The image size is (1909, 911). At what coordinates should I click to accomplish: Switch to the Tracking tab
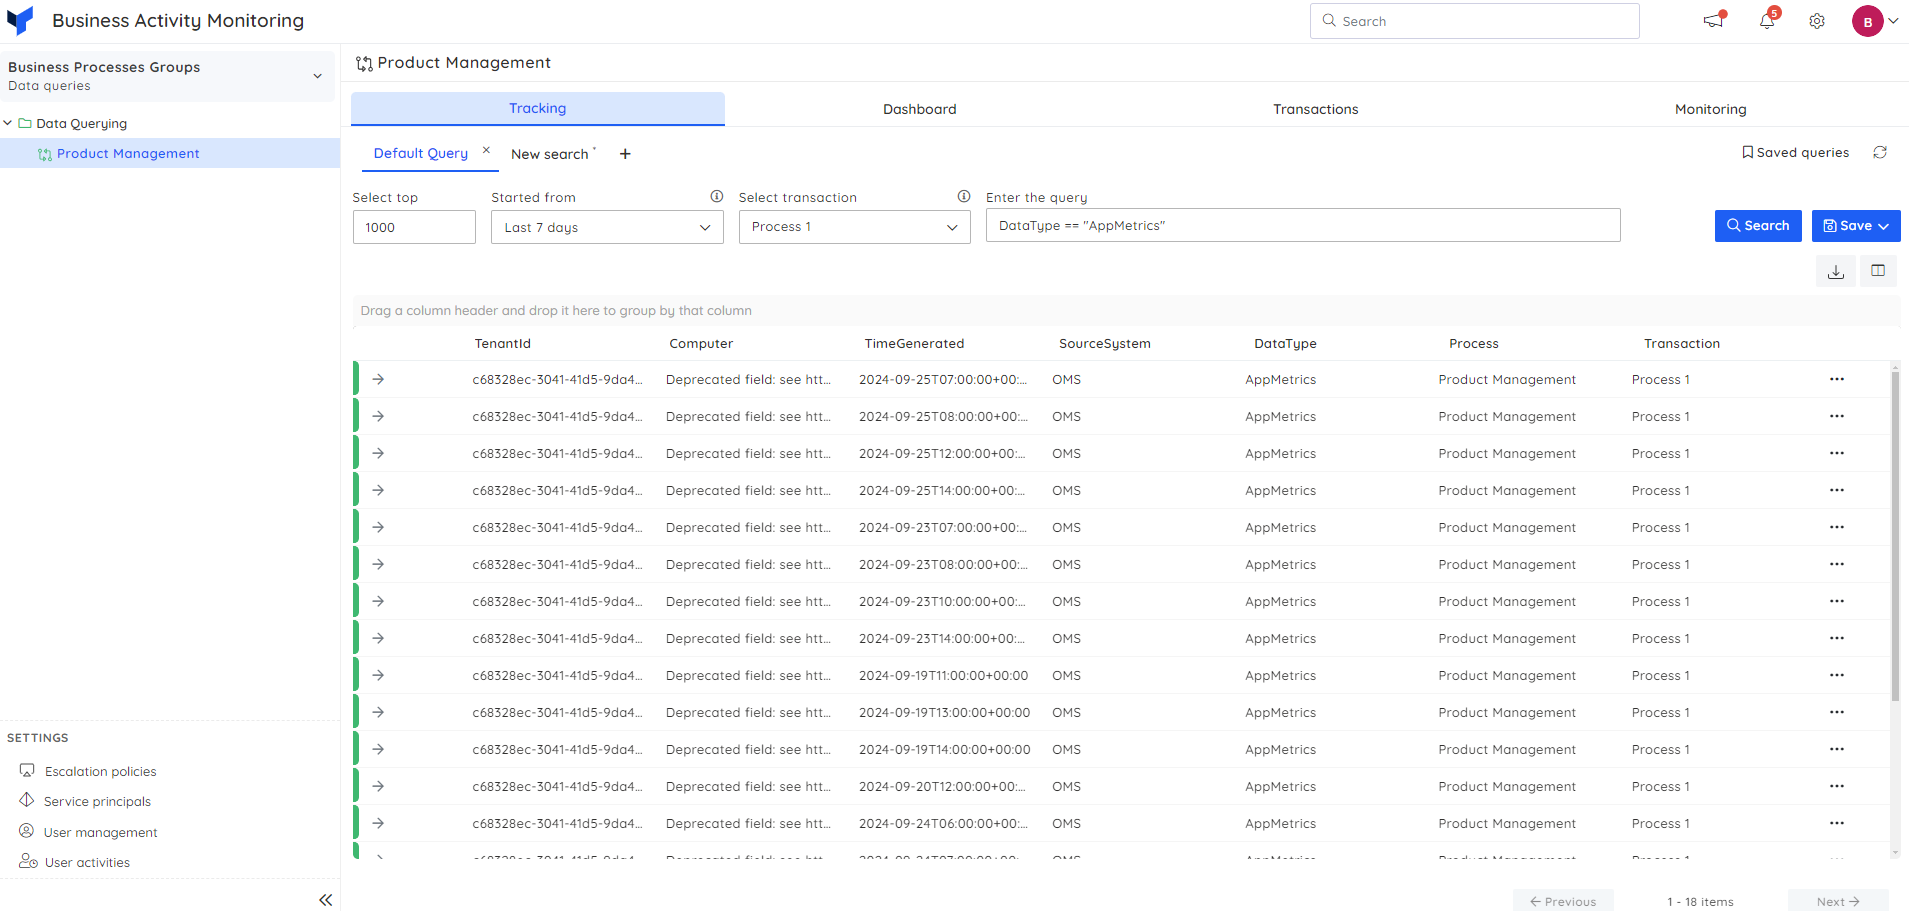(x=537, y=108)
